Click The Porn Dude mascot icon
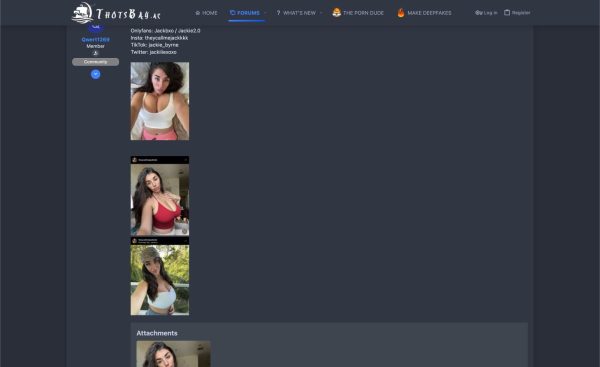Screen dimensions: 600x367 coord(336,13)
